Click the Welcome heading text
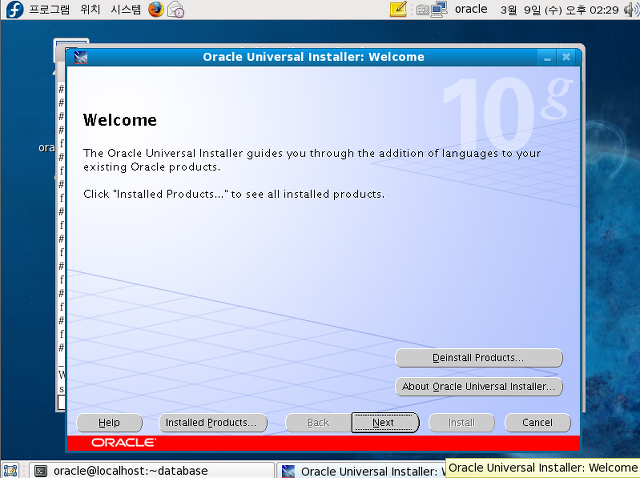Screen dimensions: 640x478 (120, 120)
